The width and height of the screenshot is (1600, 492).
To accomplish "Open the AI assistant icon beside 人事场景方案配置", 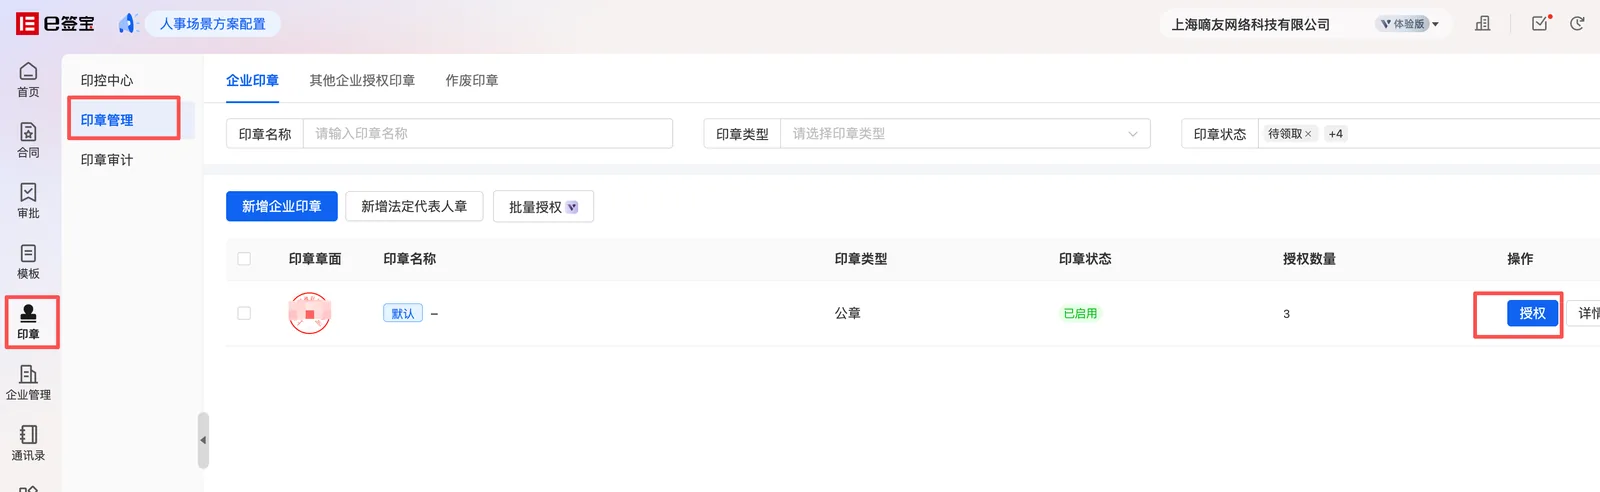I will pyautogui.click(x=127, y=23).
